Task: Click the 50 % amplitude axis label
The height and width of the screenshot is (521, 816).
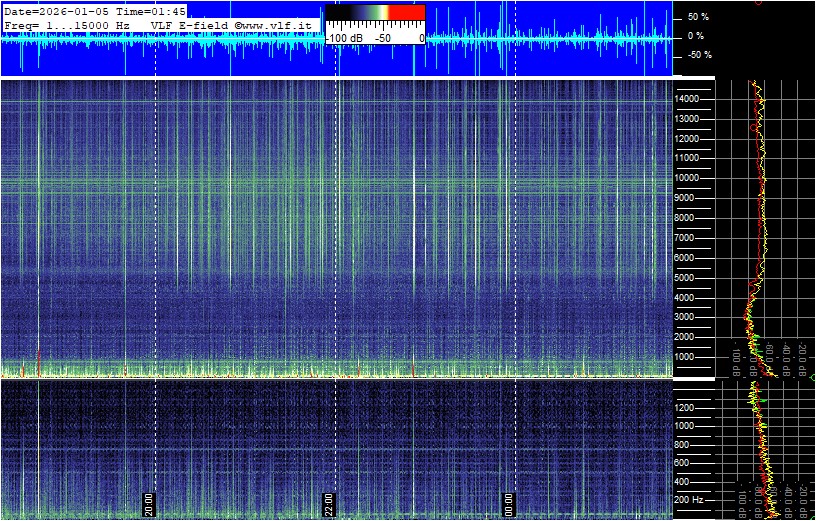Action: tap(698, 17)
